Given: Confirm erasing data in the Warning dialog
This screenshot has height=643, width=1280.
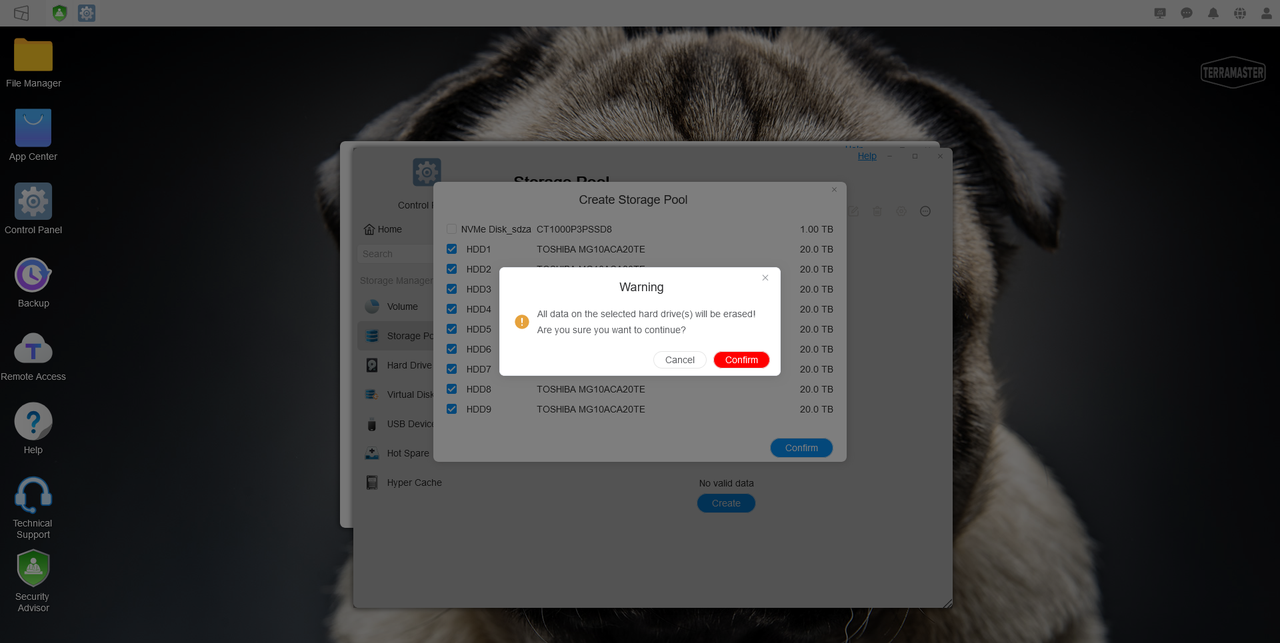Looking at the screenshot, I should [741, 360].
